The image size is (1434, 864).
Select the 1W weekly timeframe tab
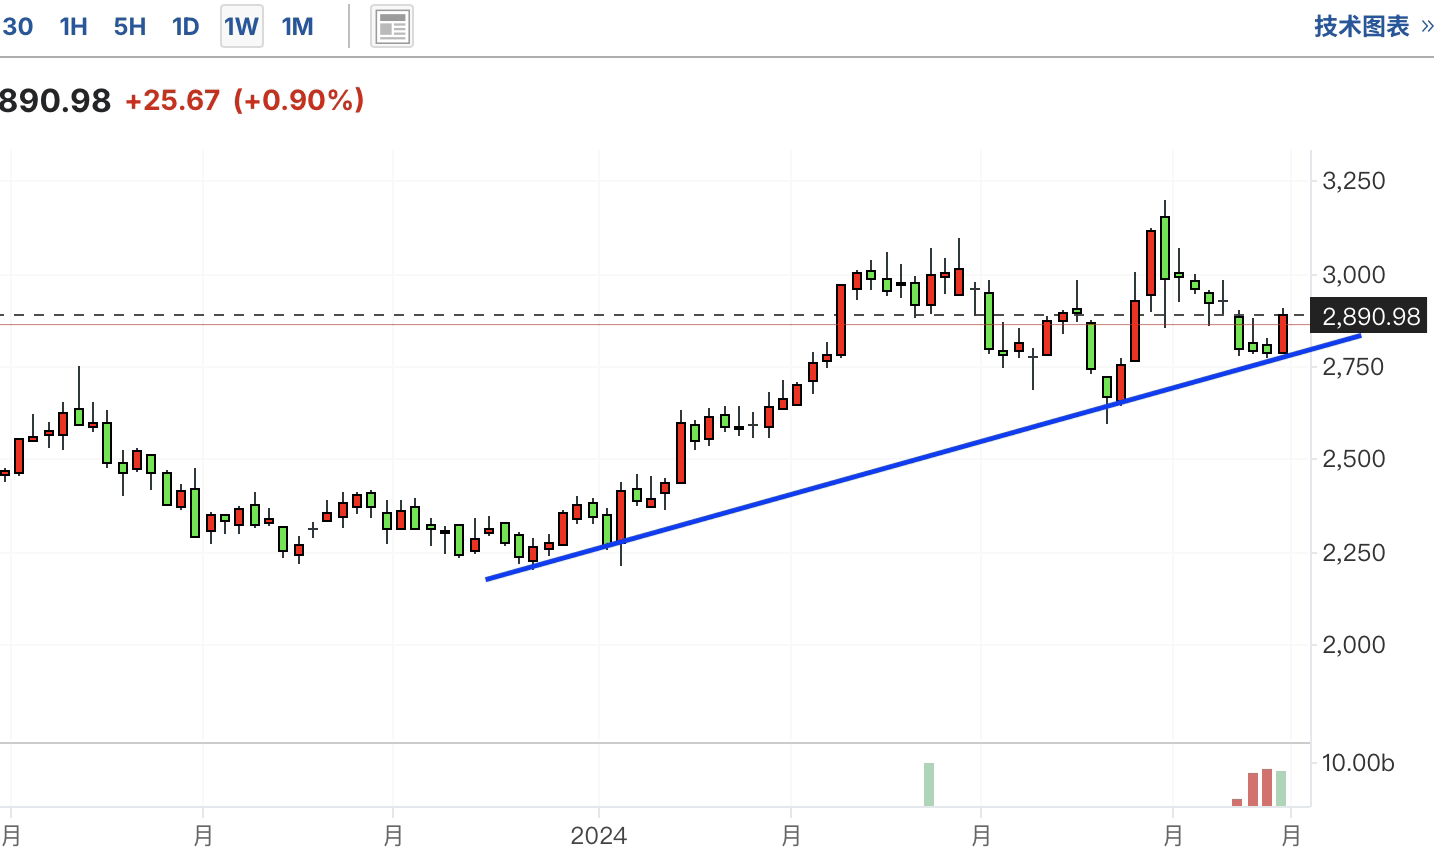pyautogui.click(x=242, y=27)
